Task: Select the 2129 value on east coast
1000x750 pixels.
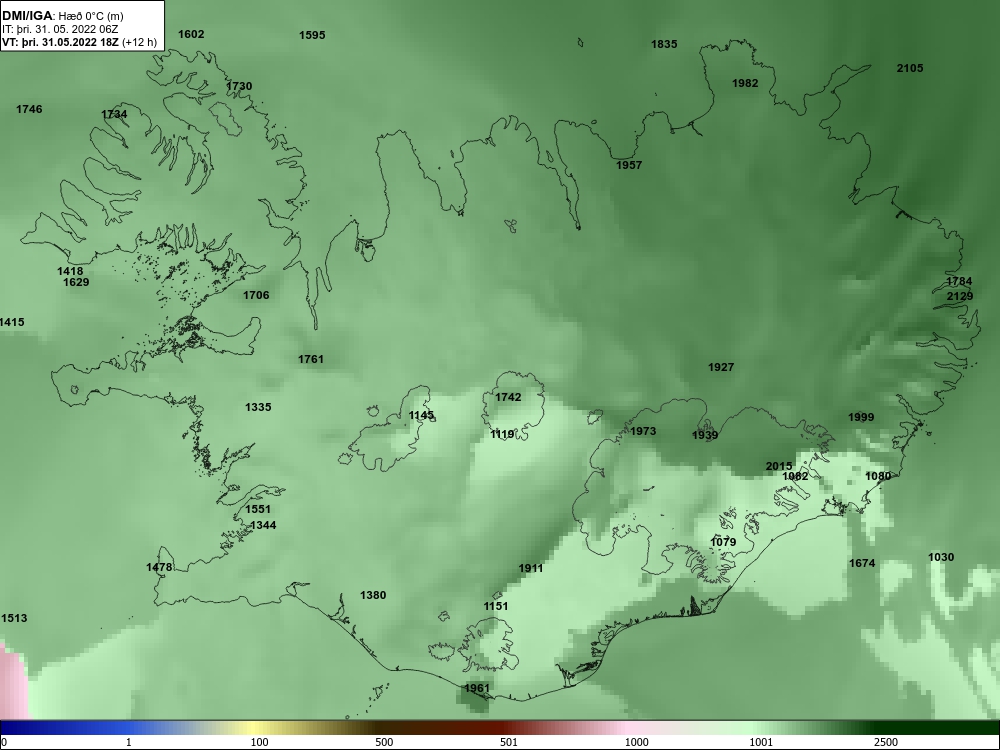Action: coord(960,296)
